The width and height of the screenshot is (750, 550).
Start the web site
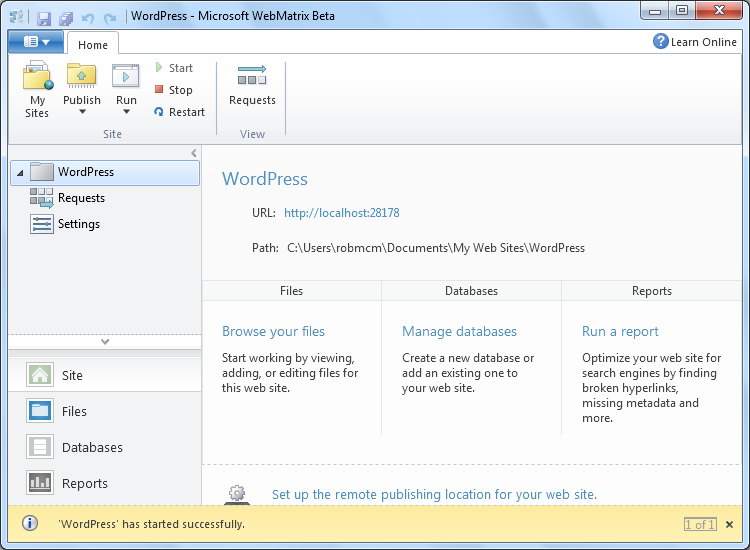click(x=173, y=68)
